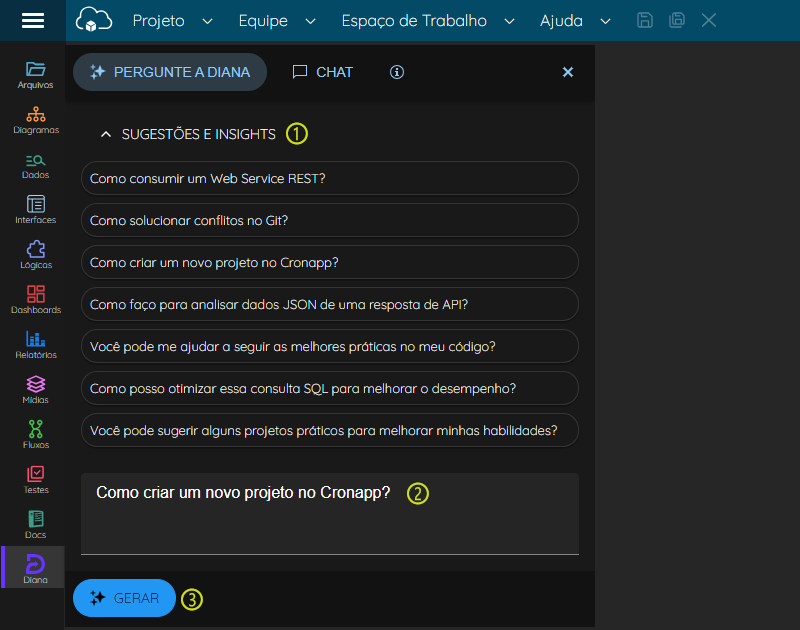The image size is (800, 630).
Task: Expand the Projeto dropdown arrow
Action: point(207,21)
